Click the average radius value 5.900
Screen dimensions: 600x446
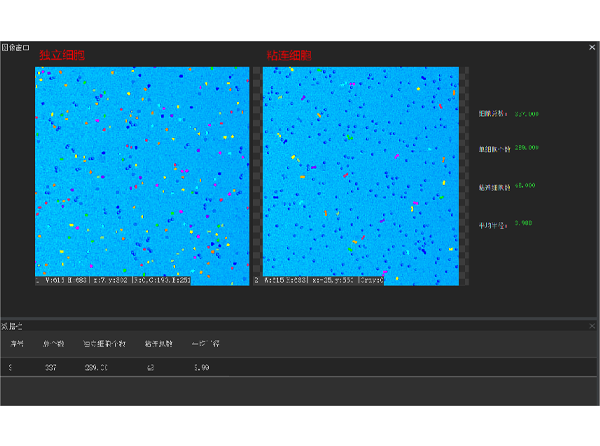pyautogui.click(x=523, y=222)
